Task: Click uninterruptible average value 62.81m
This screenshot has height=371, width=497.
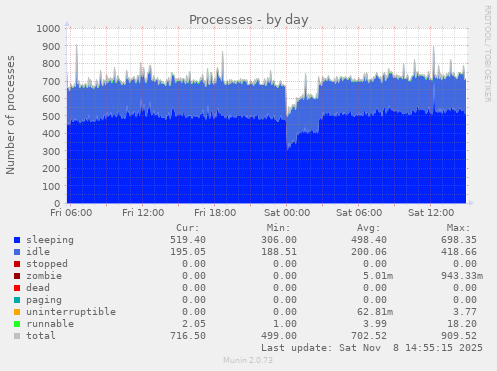Action: tap(375, 312)
